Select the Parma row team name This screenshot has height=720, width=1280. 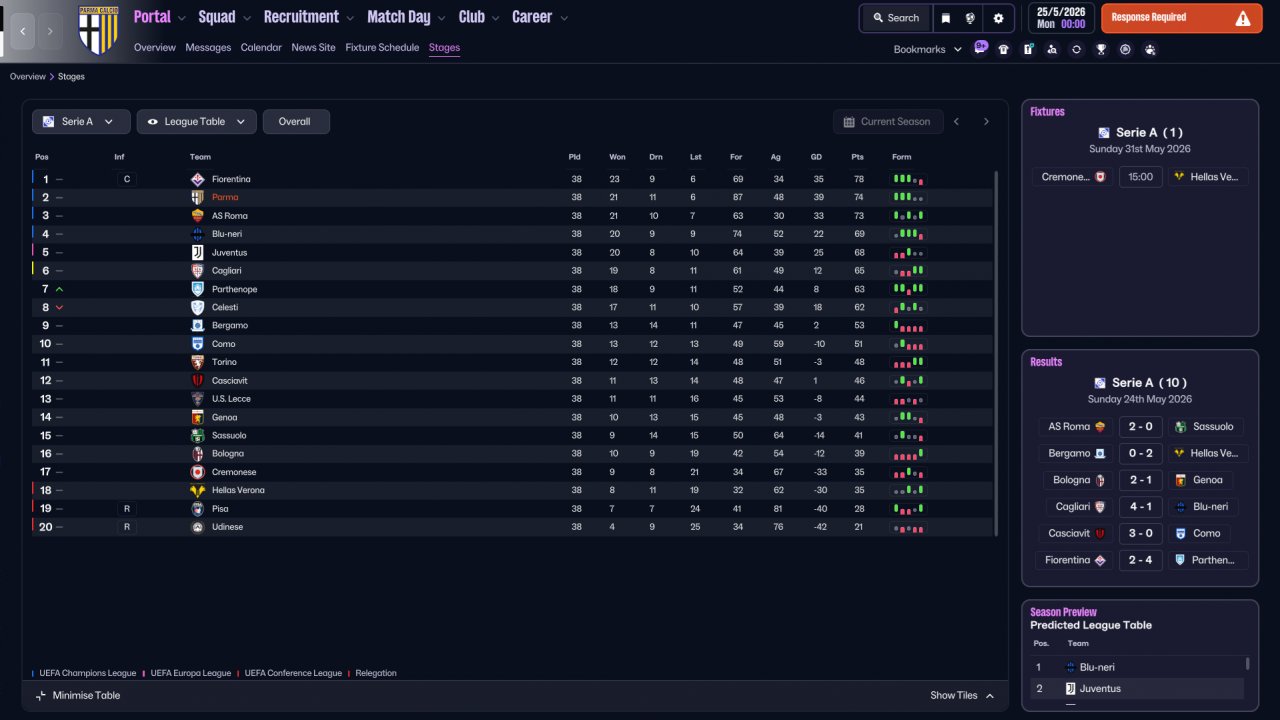point(225,198)
